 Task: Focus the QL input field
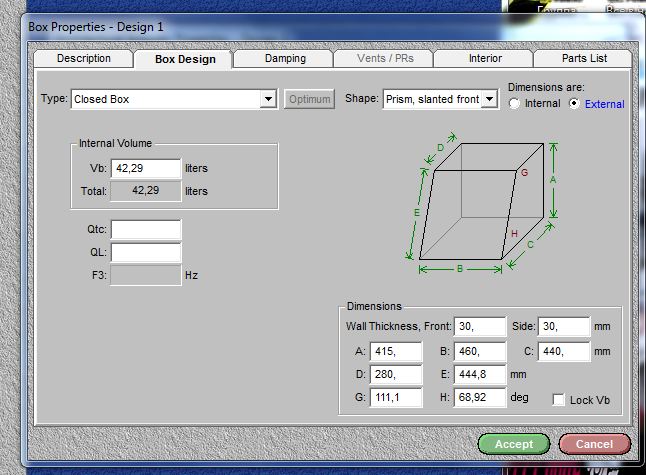146,252
